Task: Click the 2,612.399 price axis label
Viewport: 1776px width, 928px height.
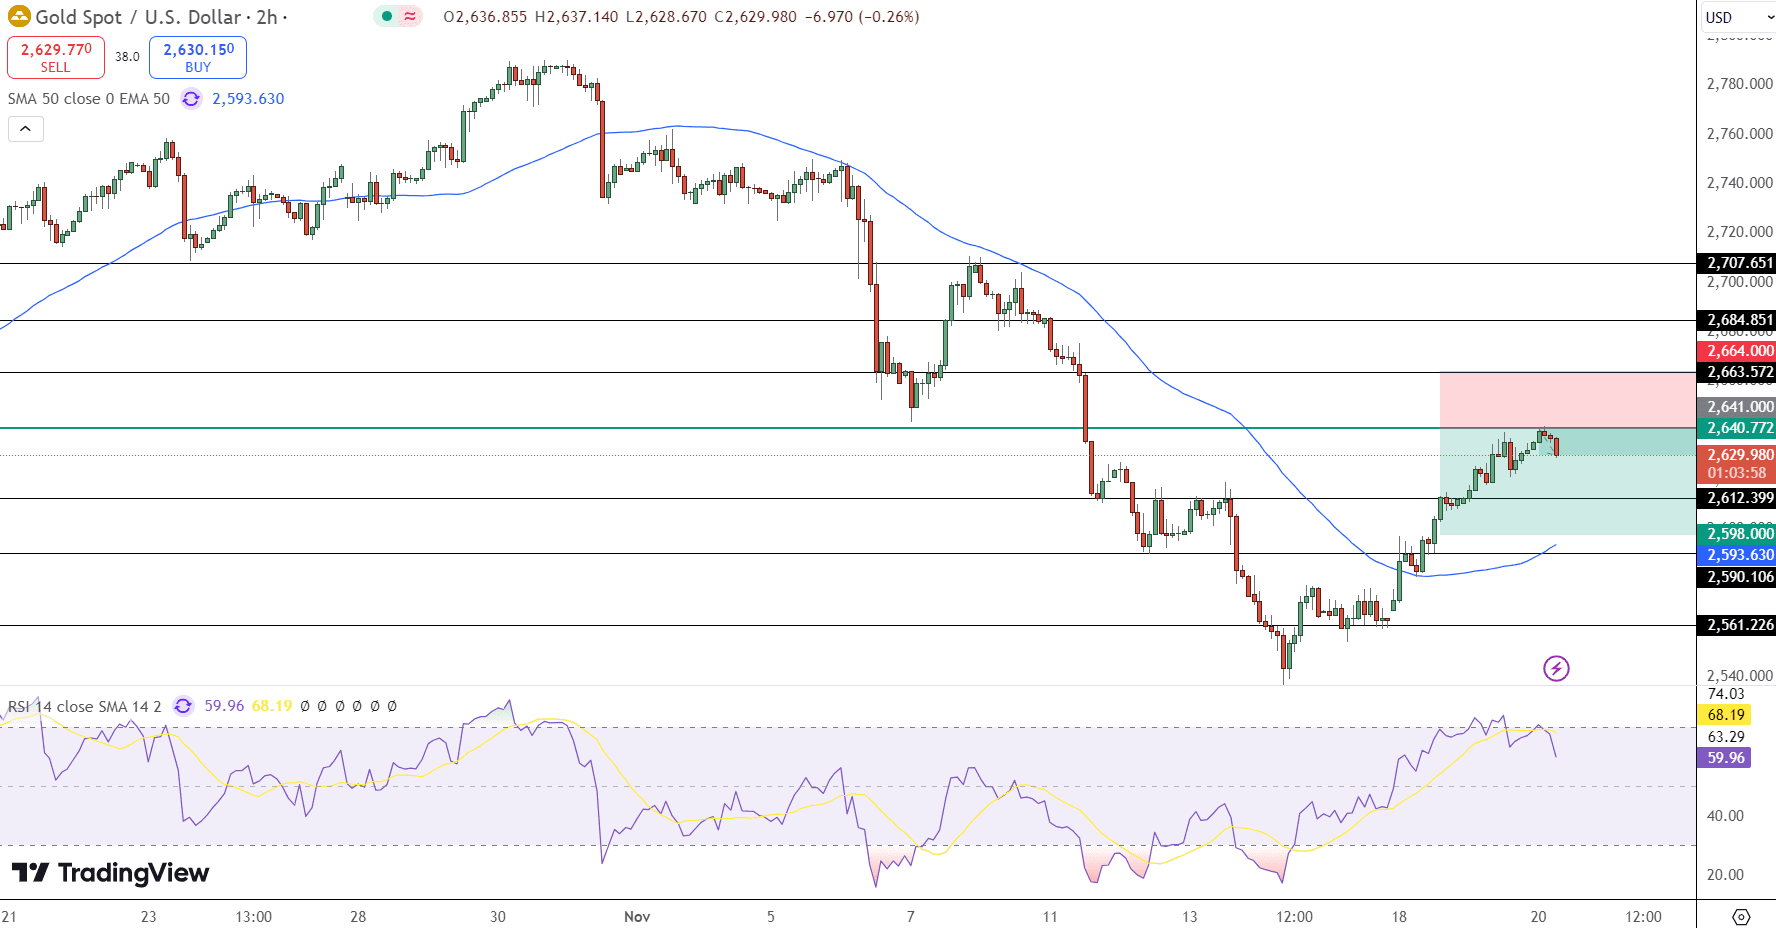Action: [x=1737, y=498]
